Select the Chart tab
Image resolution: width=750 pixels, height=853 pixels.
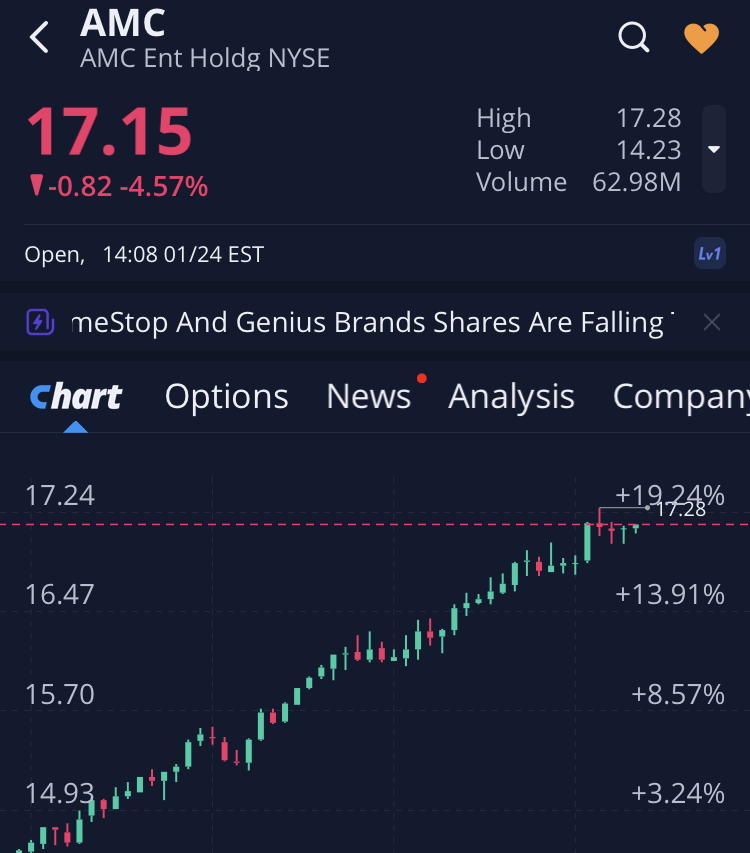[x=76, y=397]
